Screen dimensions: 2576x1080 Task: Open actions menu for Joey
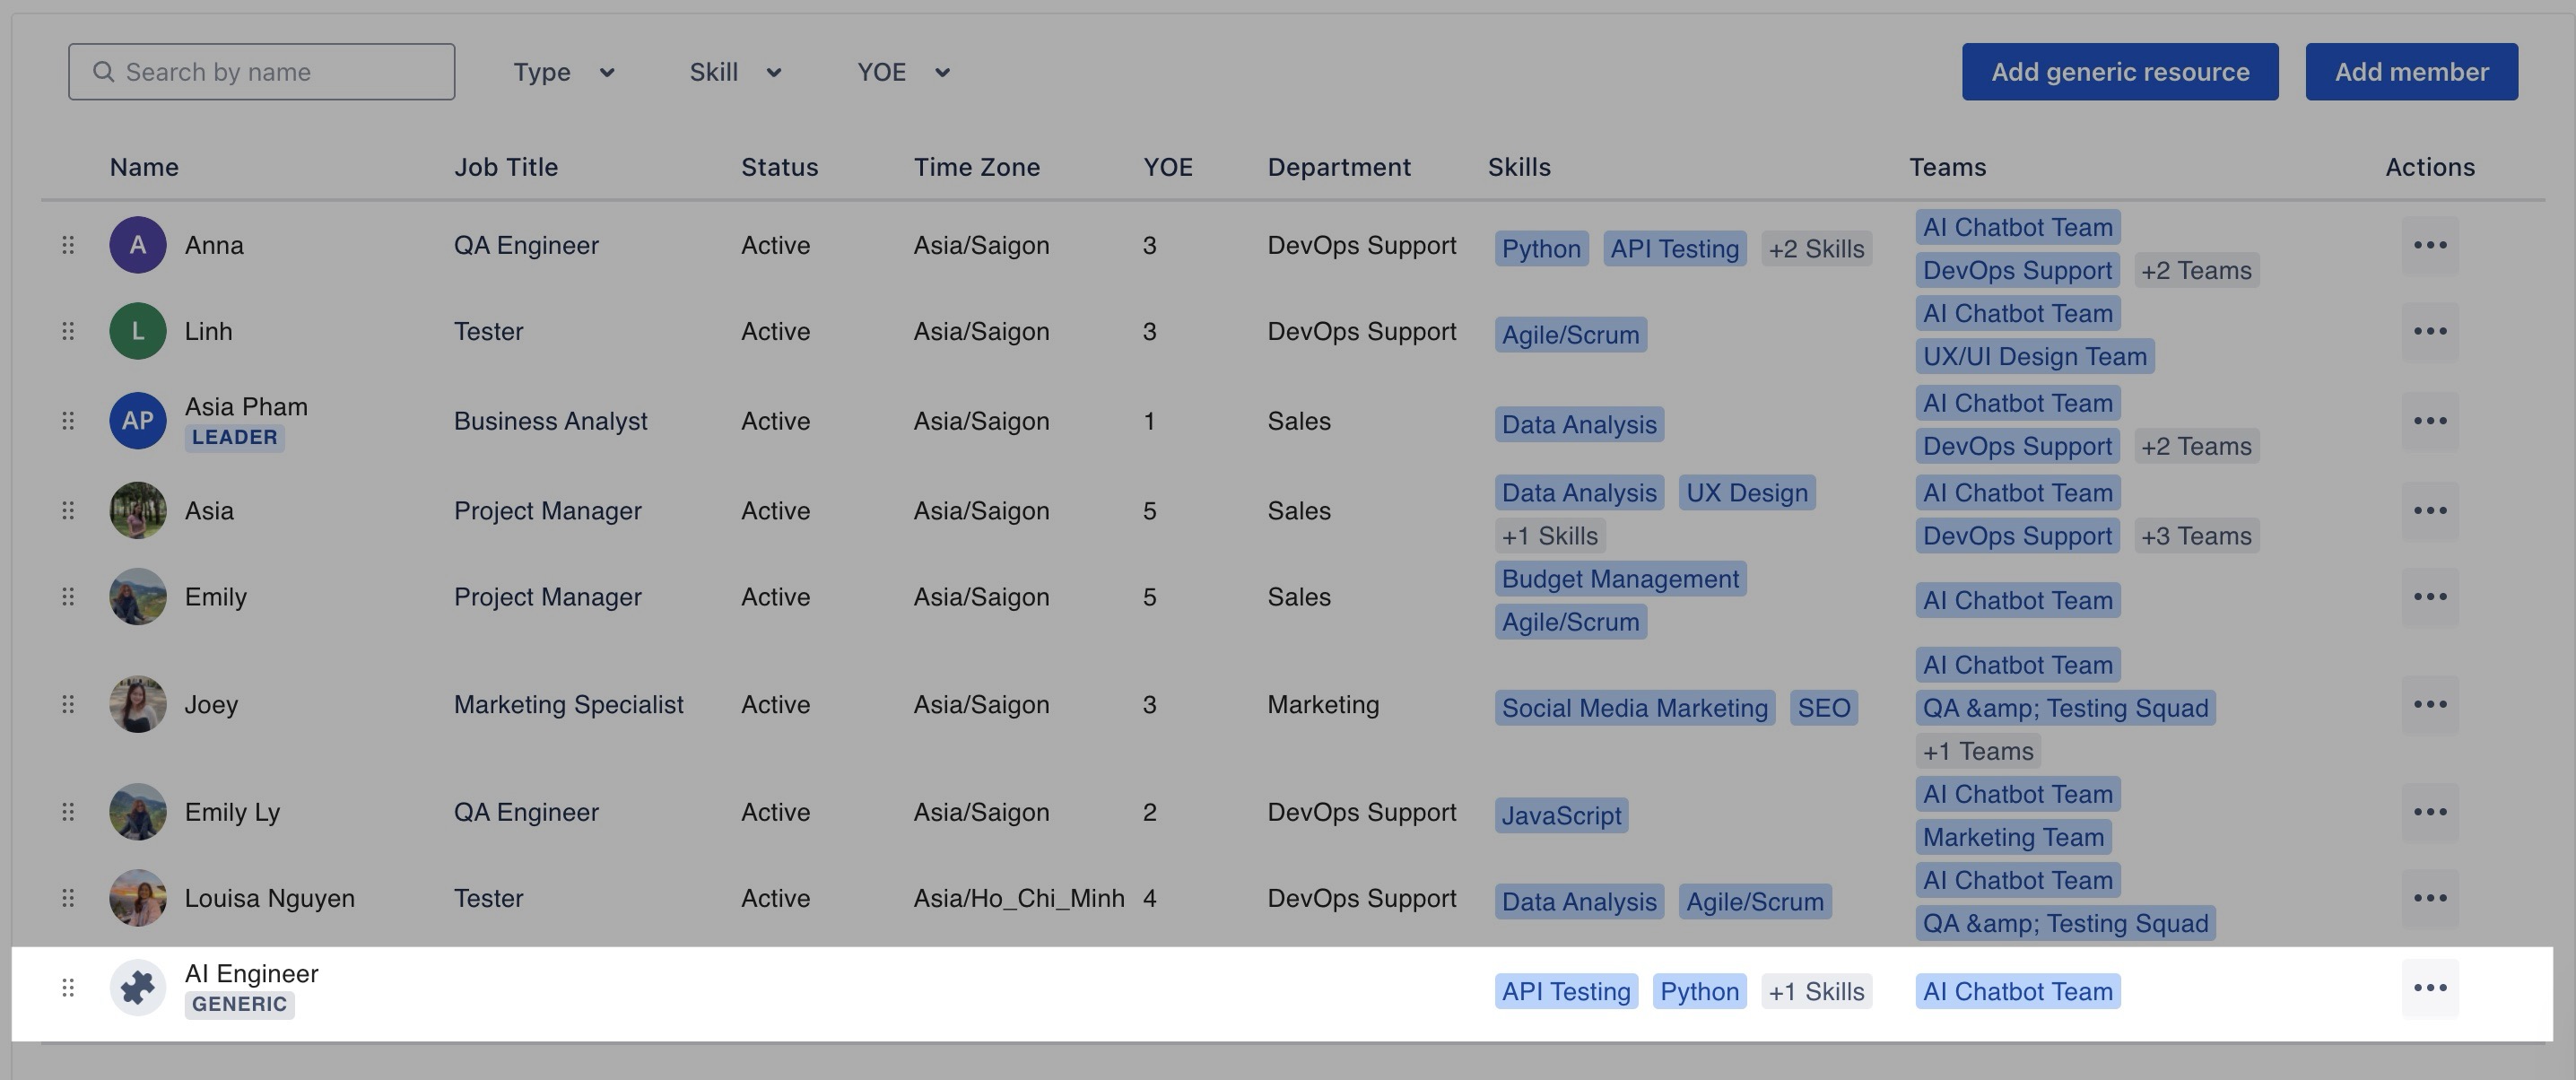coord(2429,704)
